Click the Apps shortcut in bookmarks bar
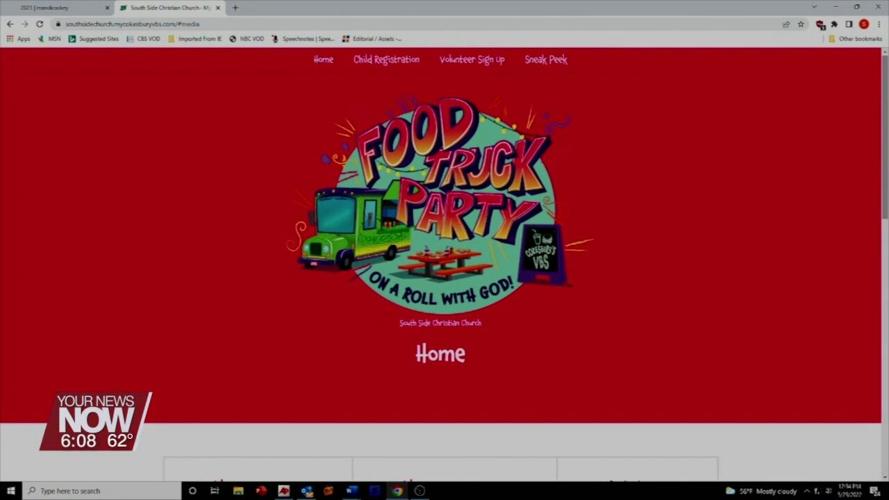Image resolution: width=889 pixels, height=500 pixels. (18, 39)
